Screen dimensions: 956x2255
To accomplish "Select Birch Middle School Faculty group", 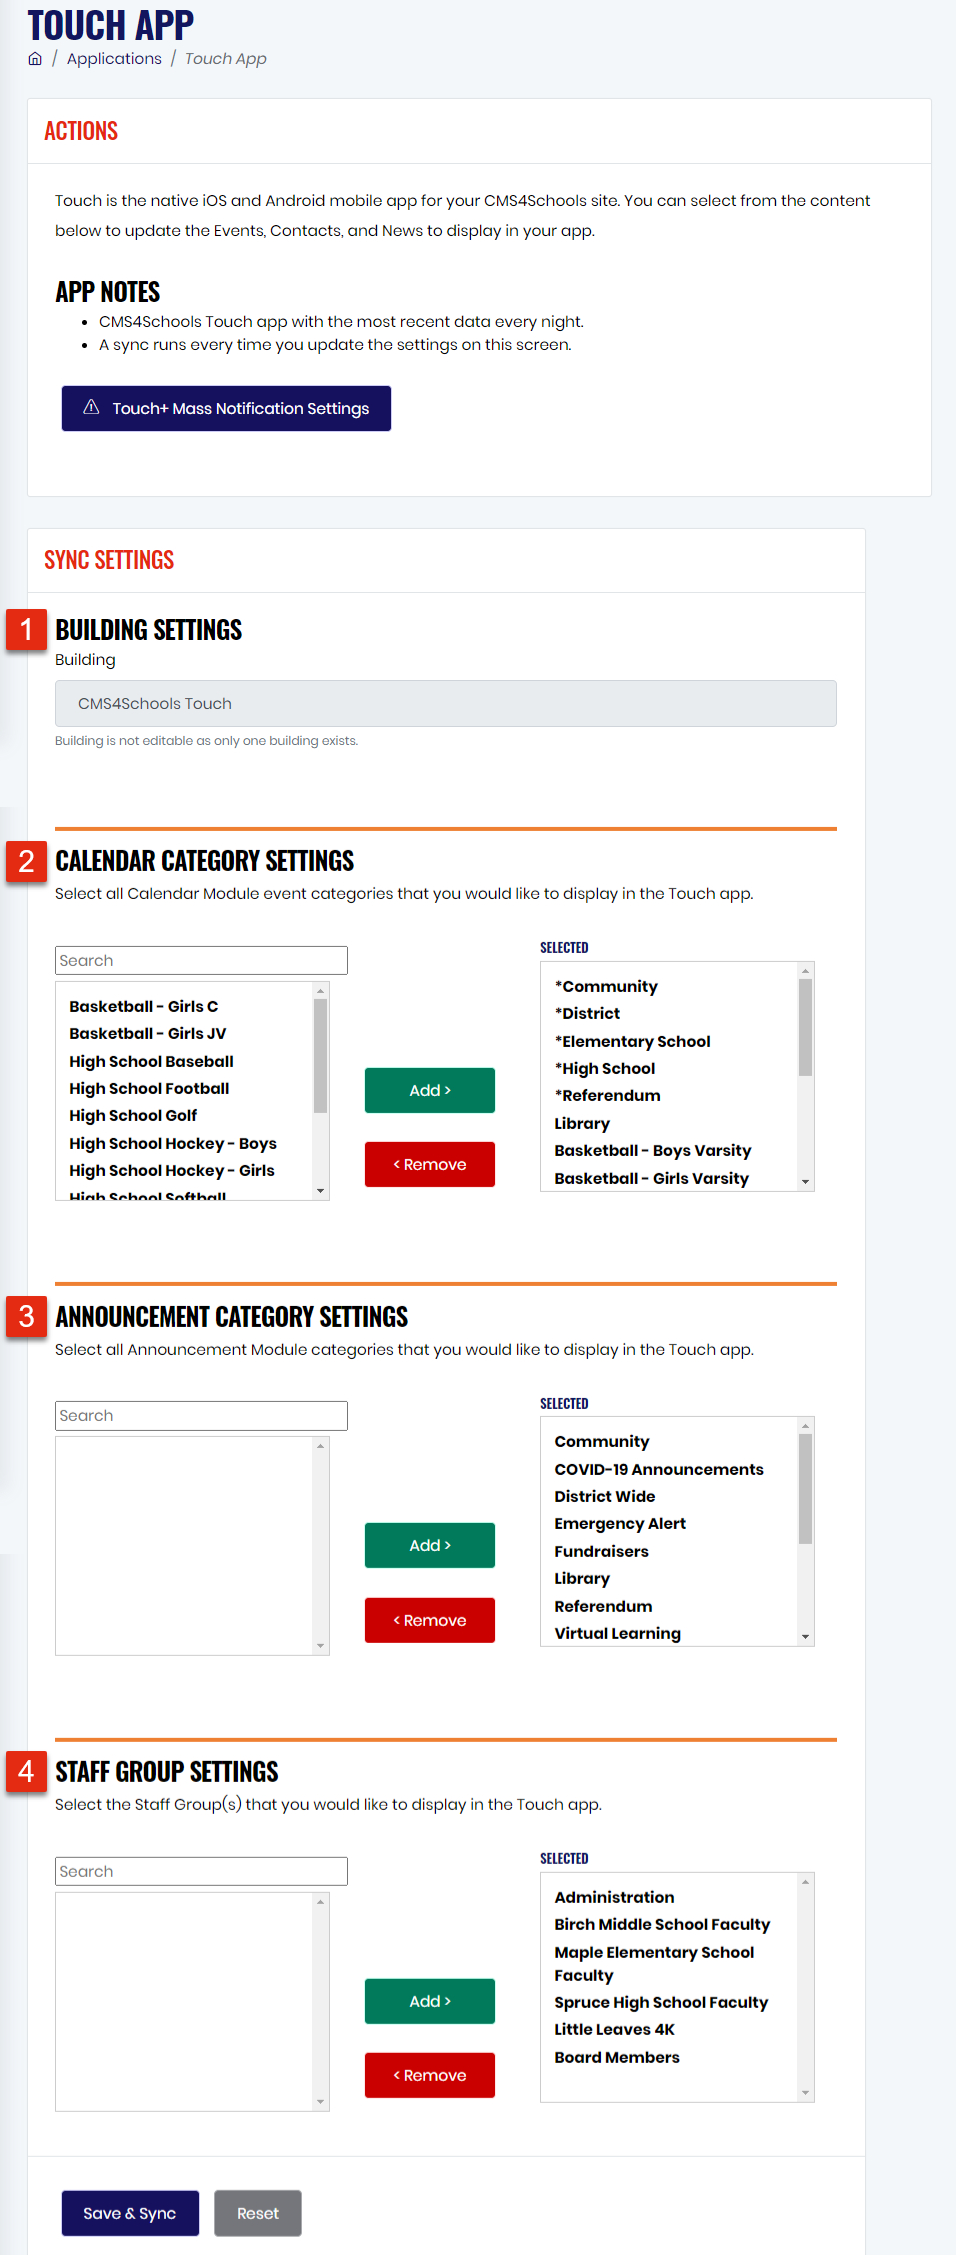I will (x=662, y=1924).
